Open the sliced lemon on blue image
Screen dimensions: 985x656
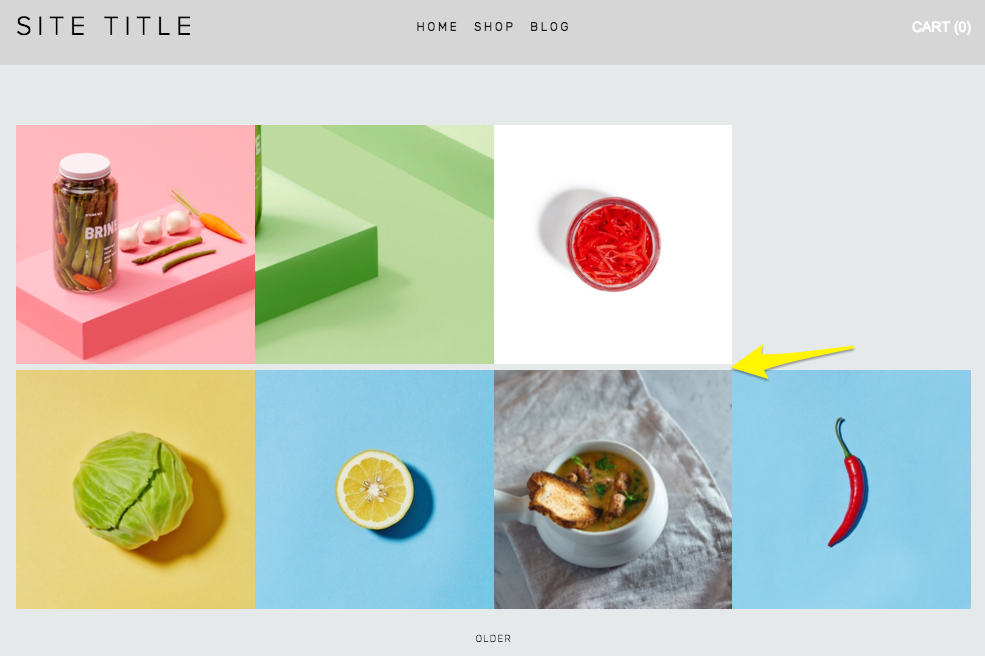pos(374,489)
